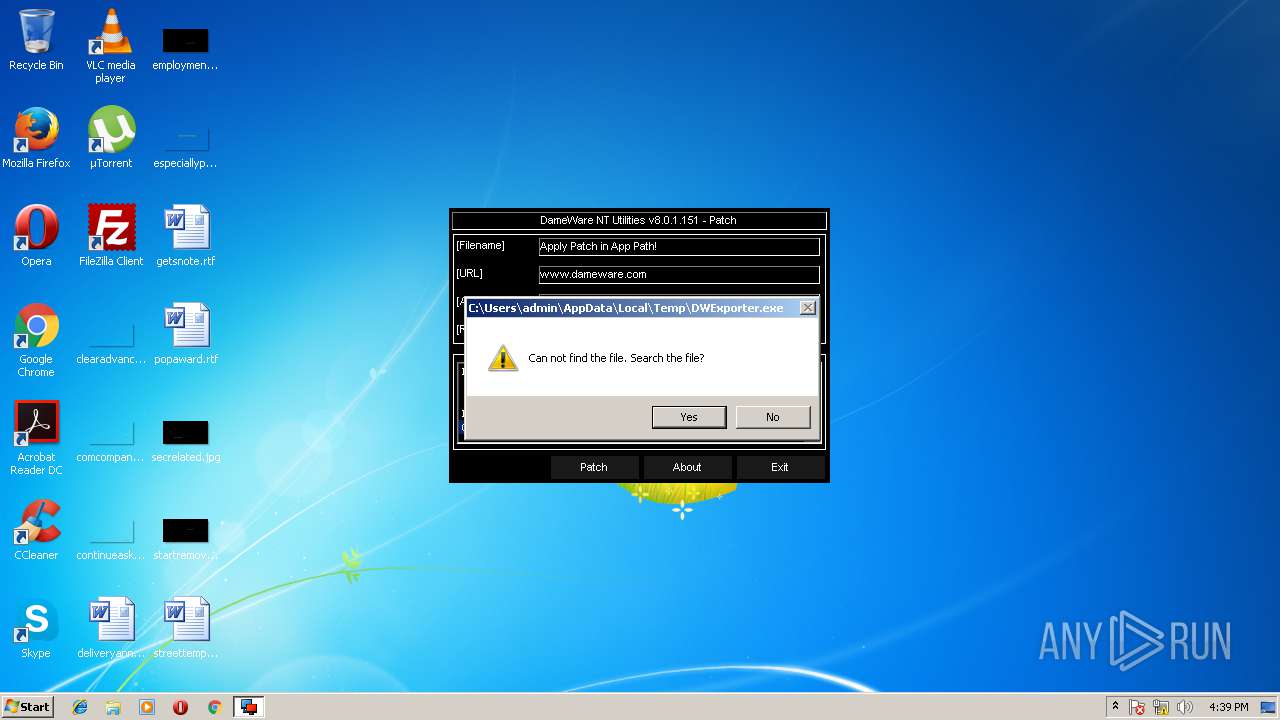Open Recycle Bin desktop icon
Viewport: 1280px width, 720px height.
36,41
